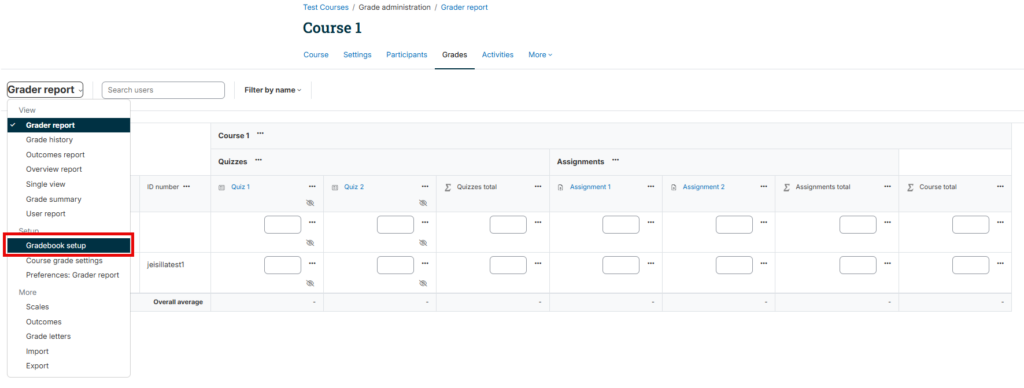Open jeisillatest1 row Assignment 2 cell three-dot menu
The image size is (1024, 388).
click(x=764, y=264)
